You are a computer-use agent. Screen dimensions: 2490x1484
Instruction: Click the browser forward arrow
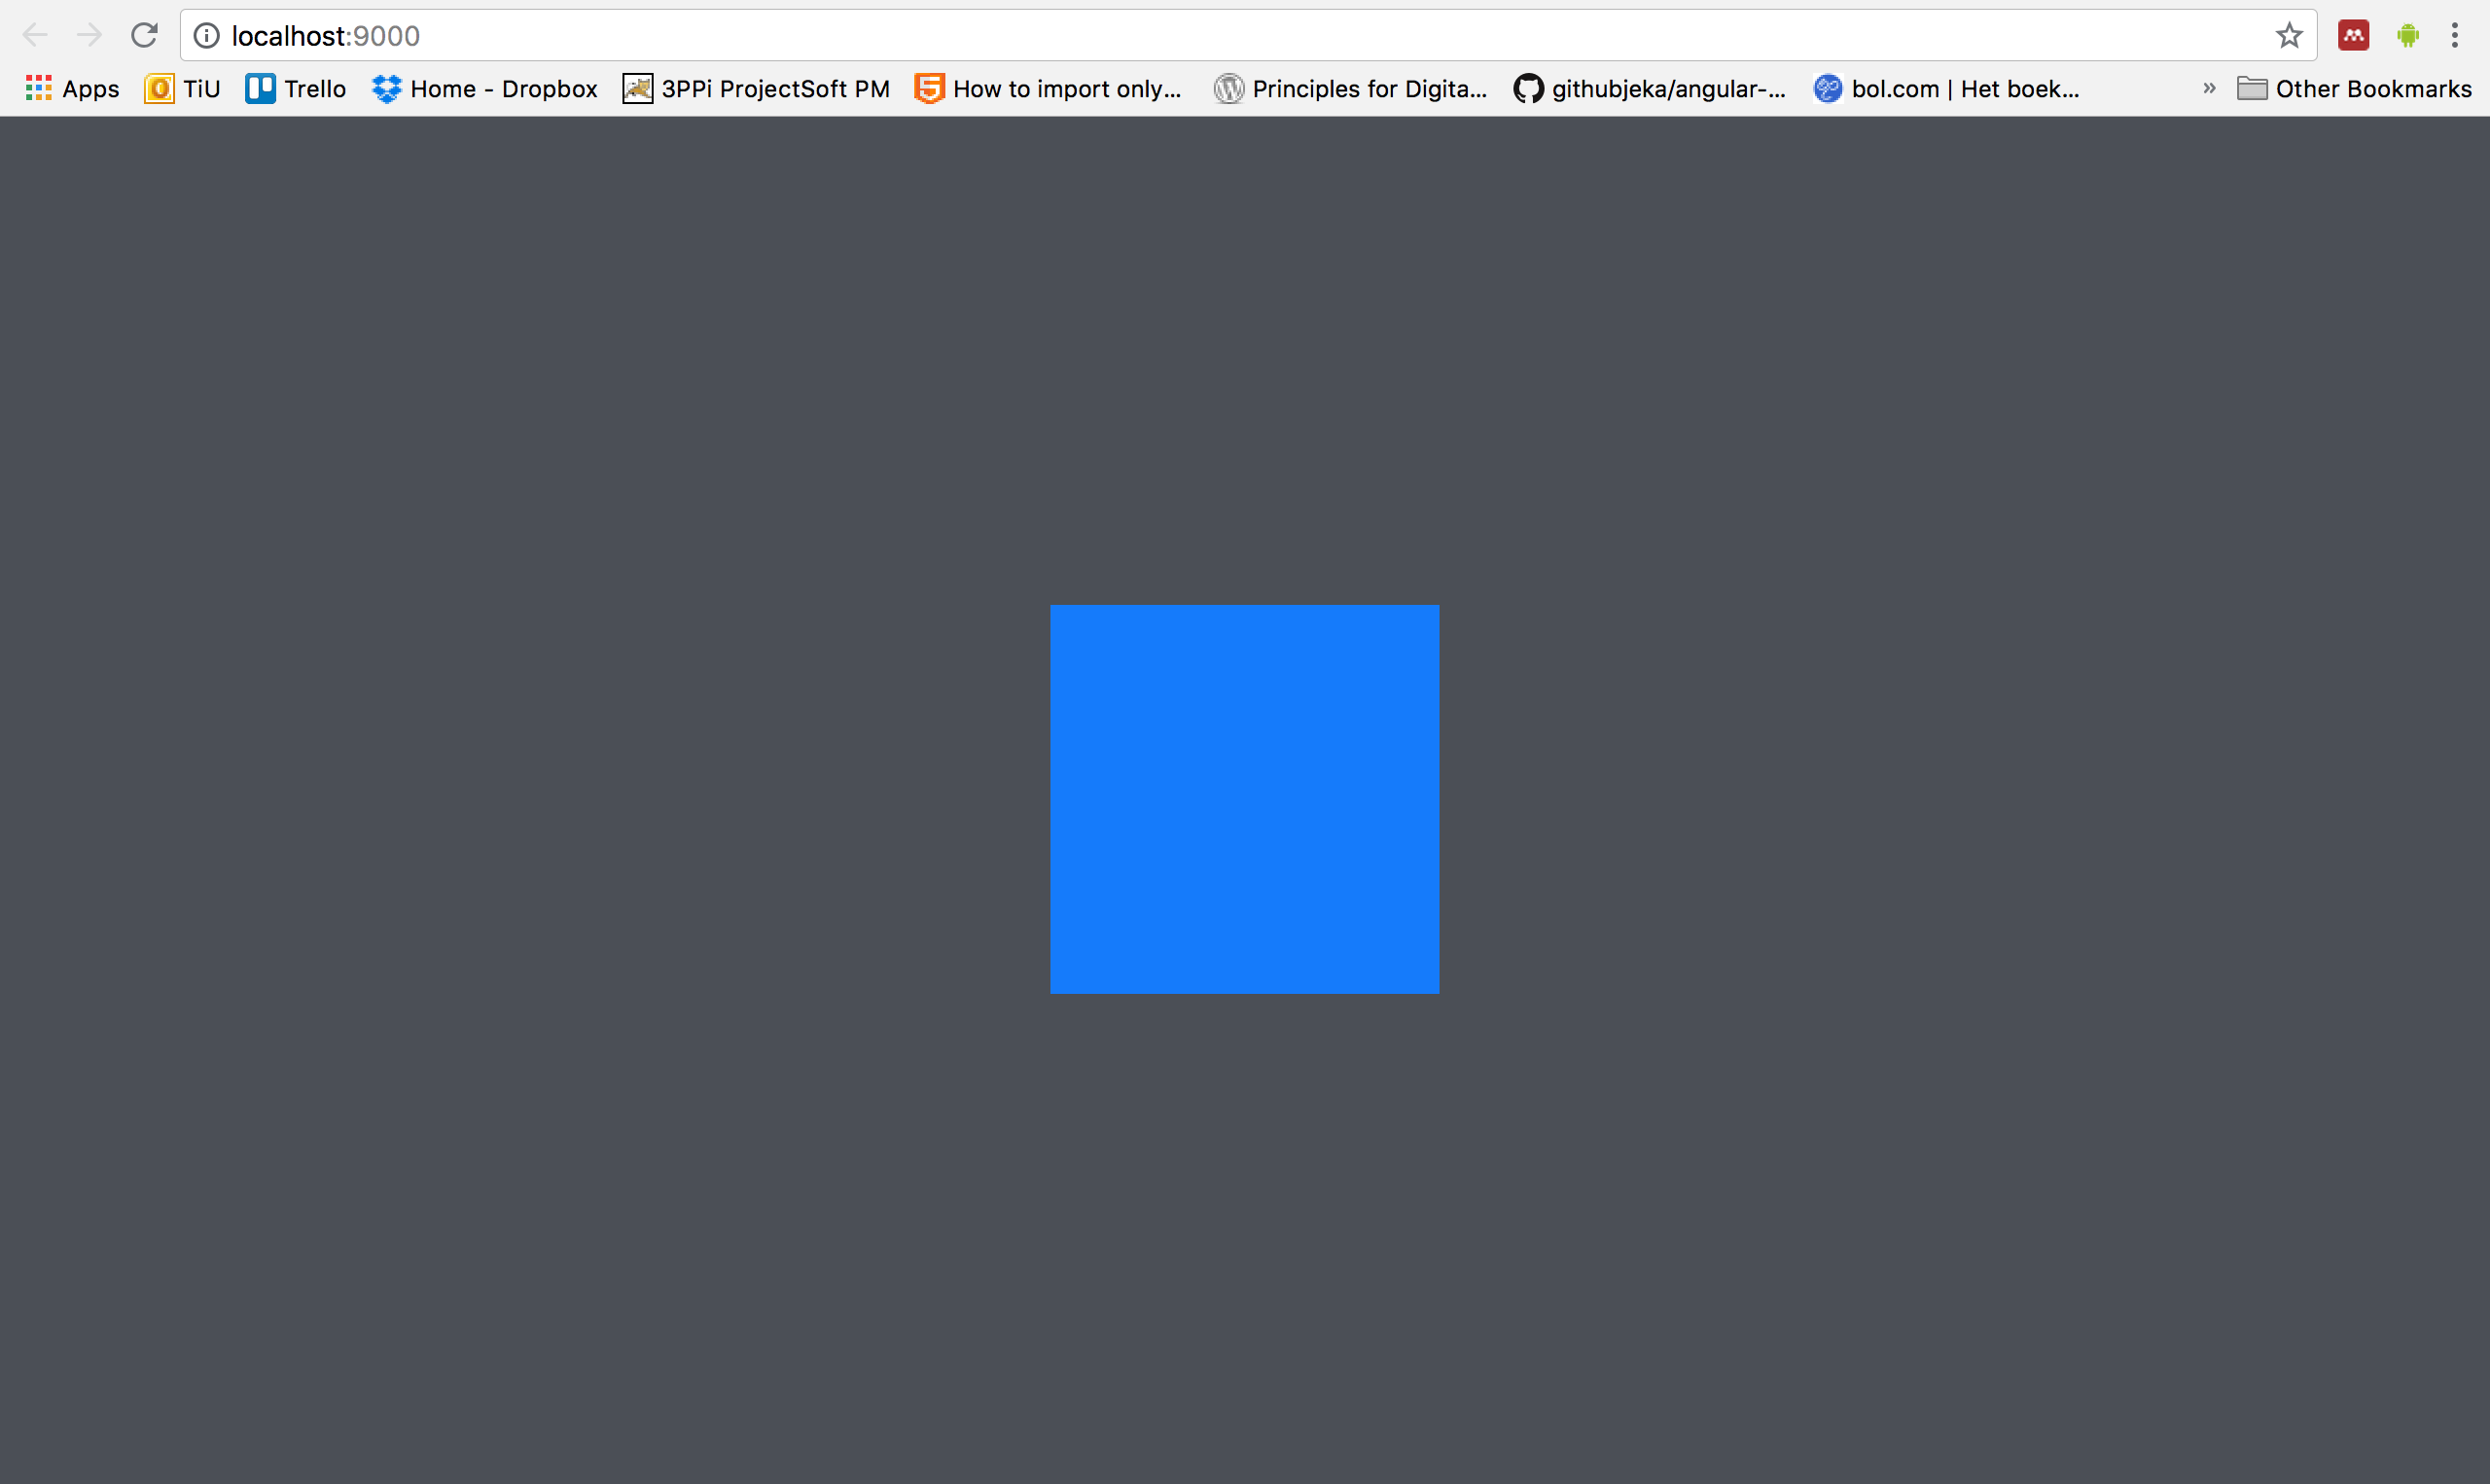[x=90, y=36]
